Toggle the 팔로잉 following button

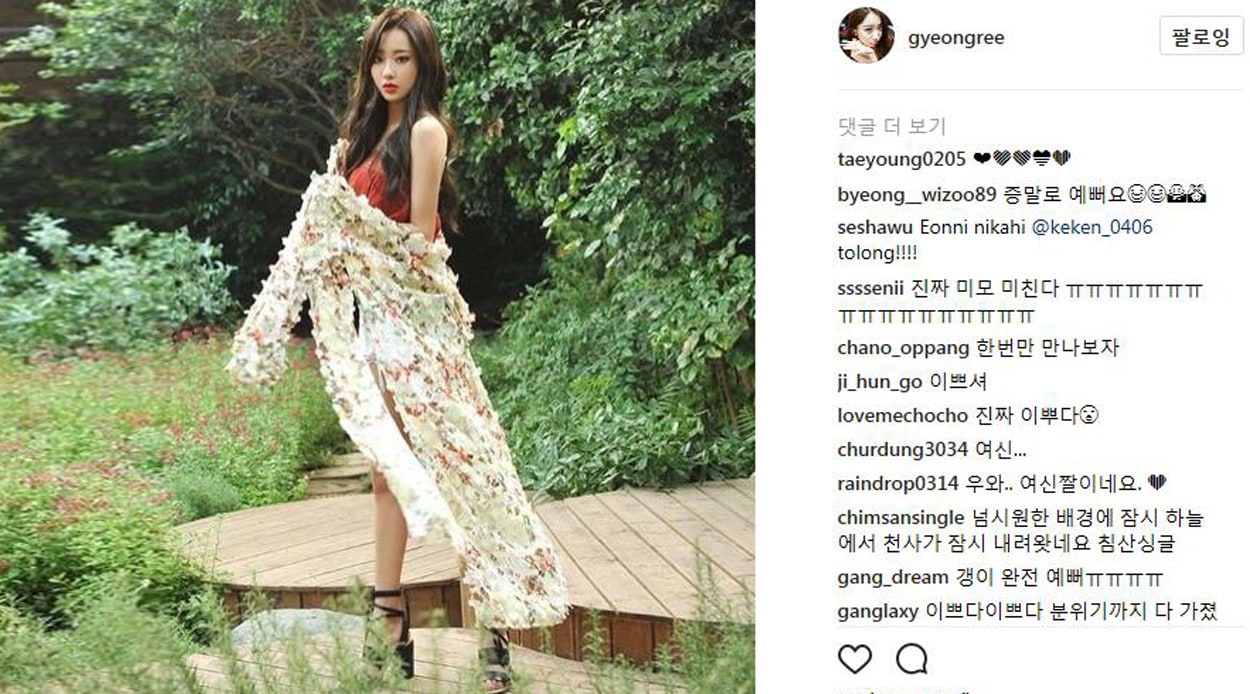point(1201,36)
